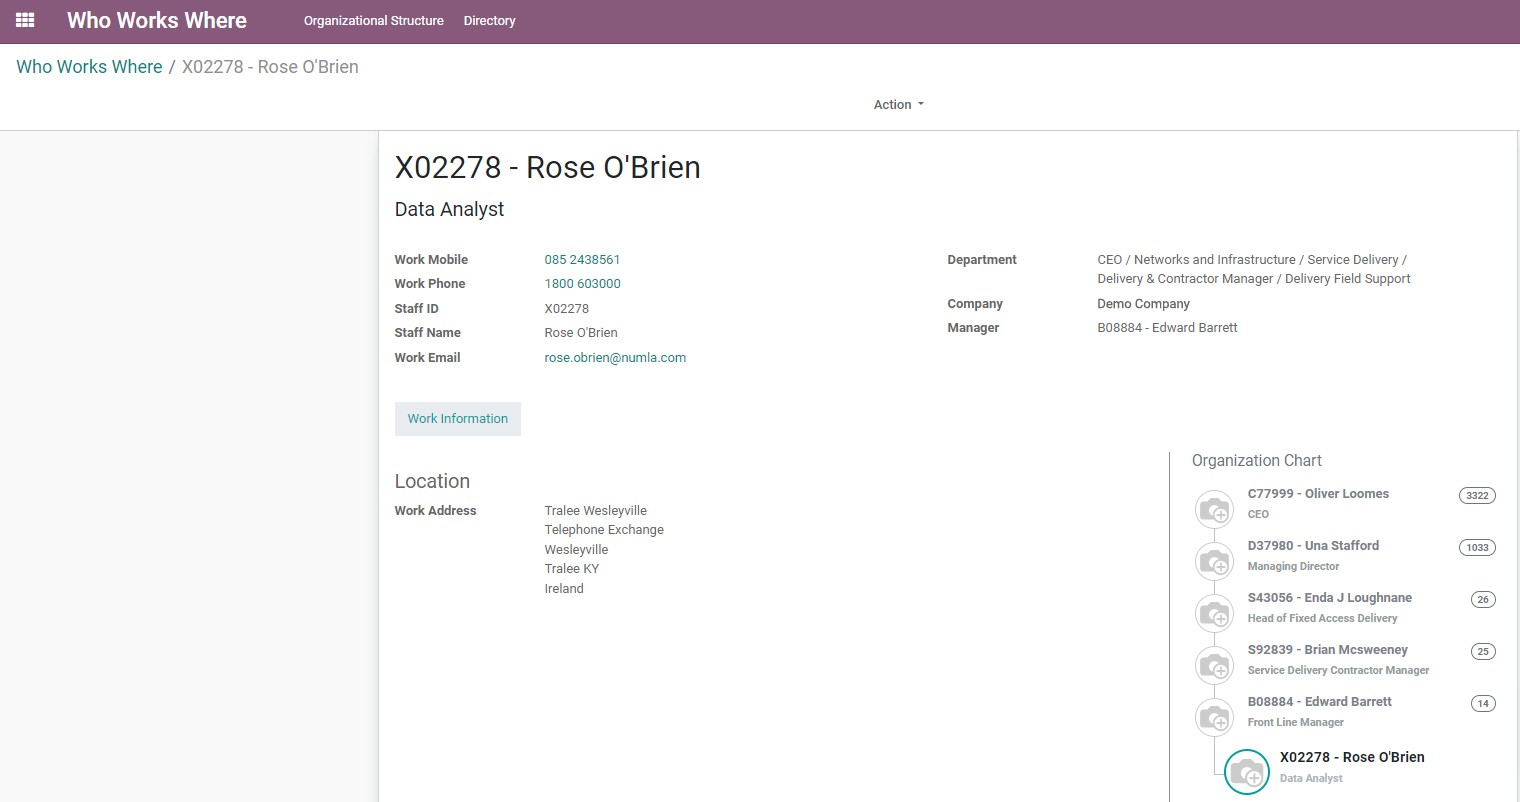Click Tralee Wesleyville address line
The width and height of the screenshot is (1520, 802).
595,511
